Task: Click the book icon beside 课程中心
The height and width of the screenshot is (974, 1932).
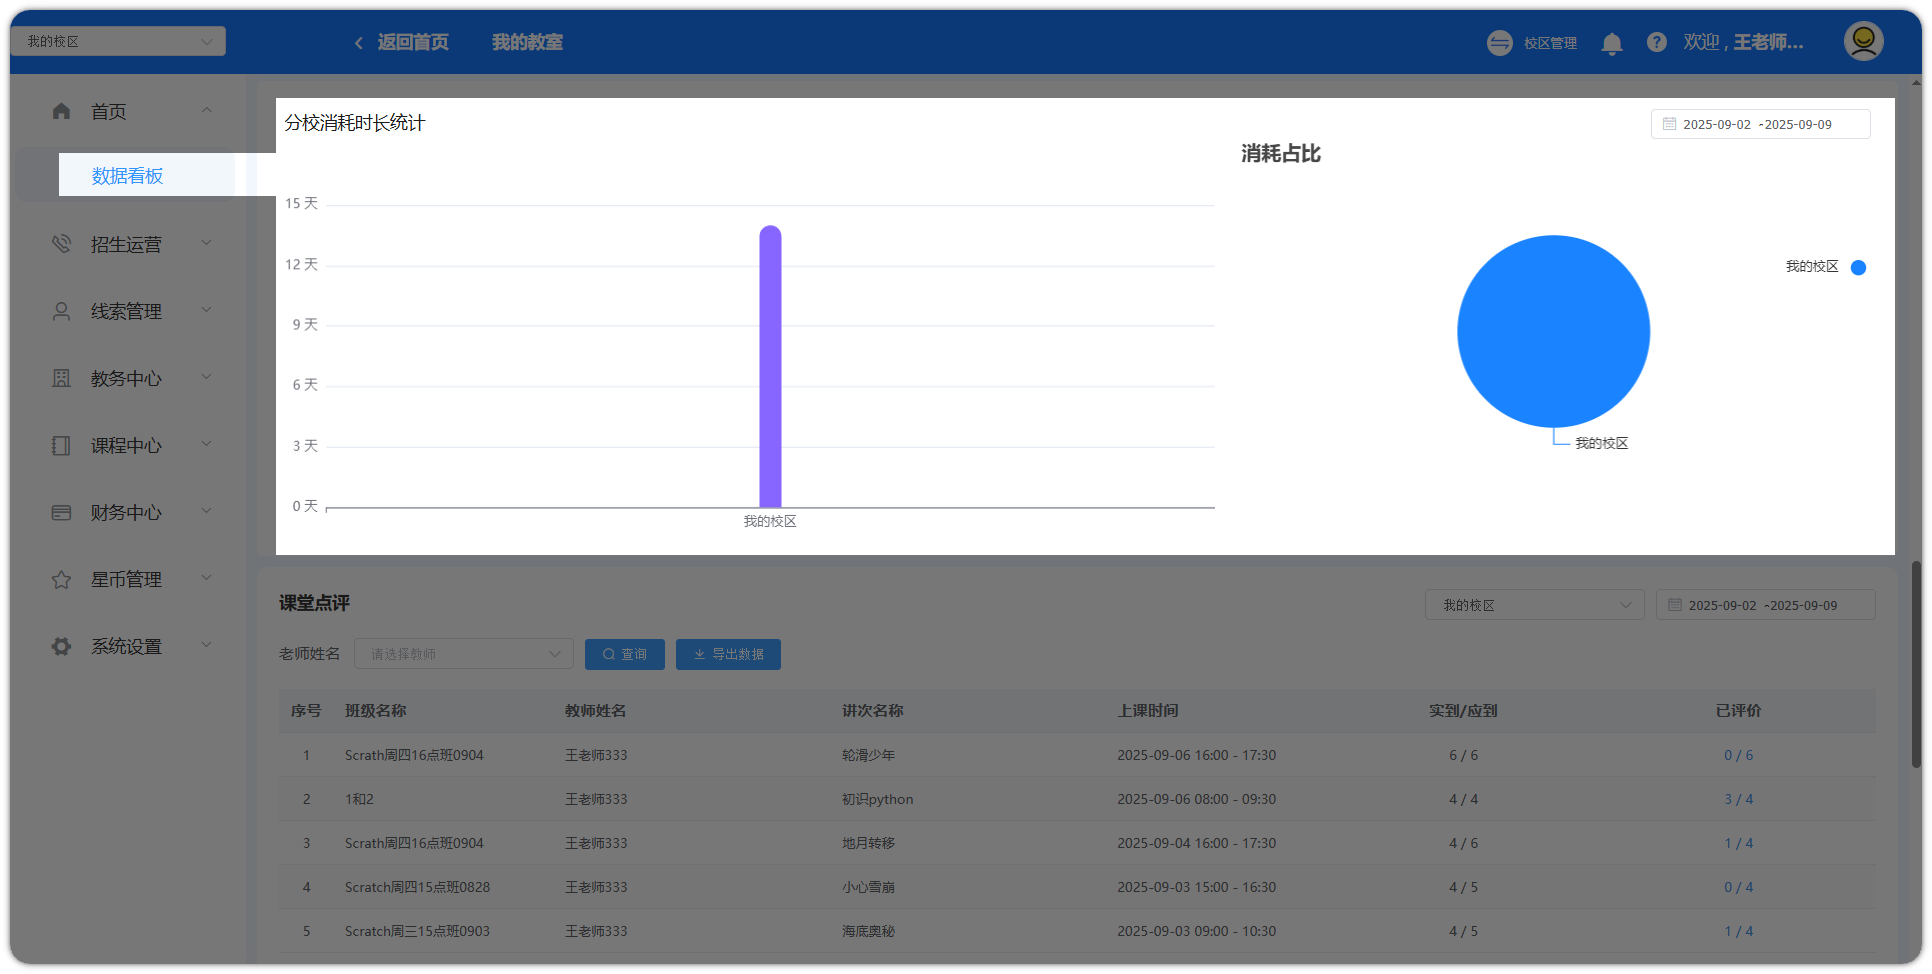Action: point(61,445)
